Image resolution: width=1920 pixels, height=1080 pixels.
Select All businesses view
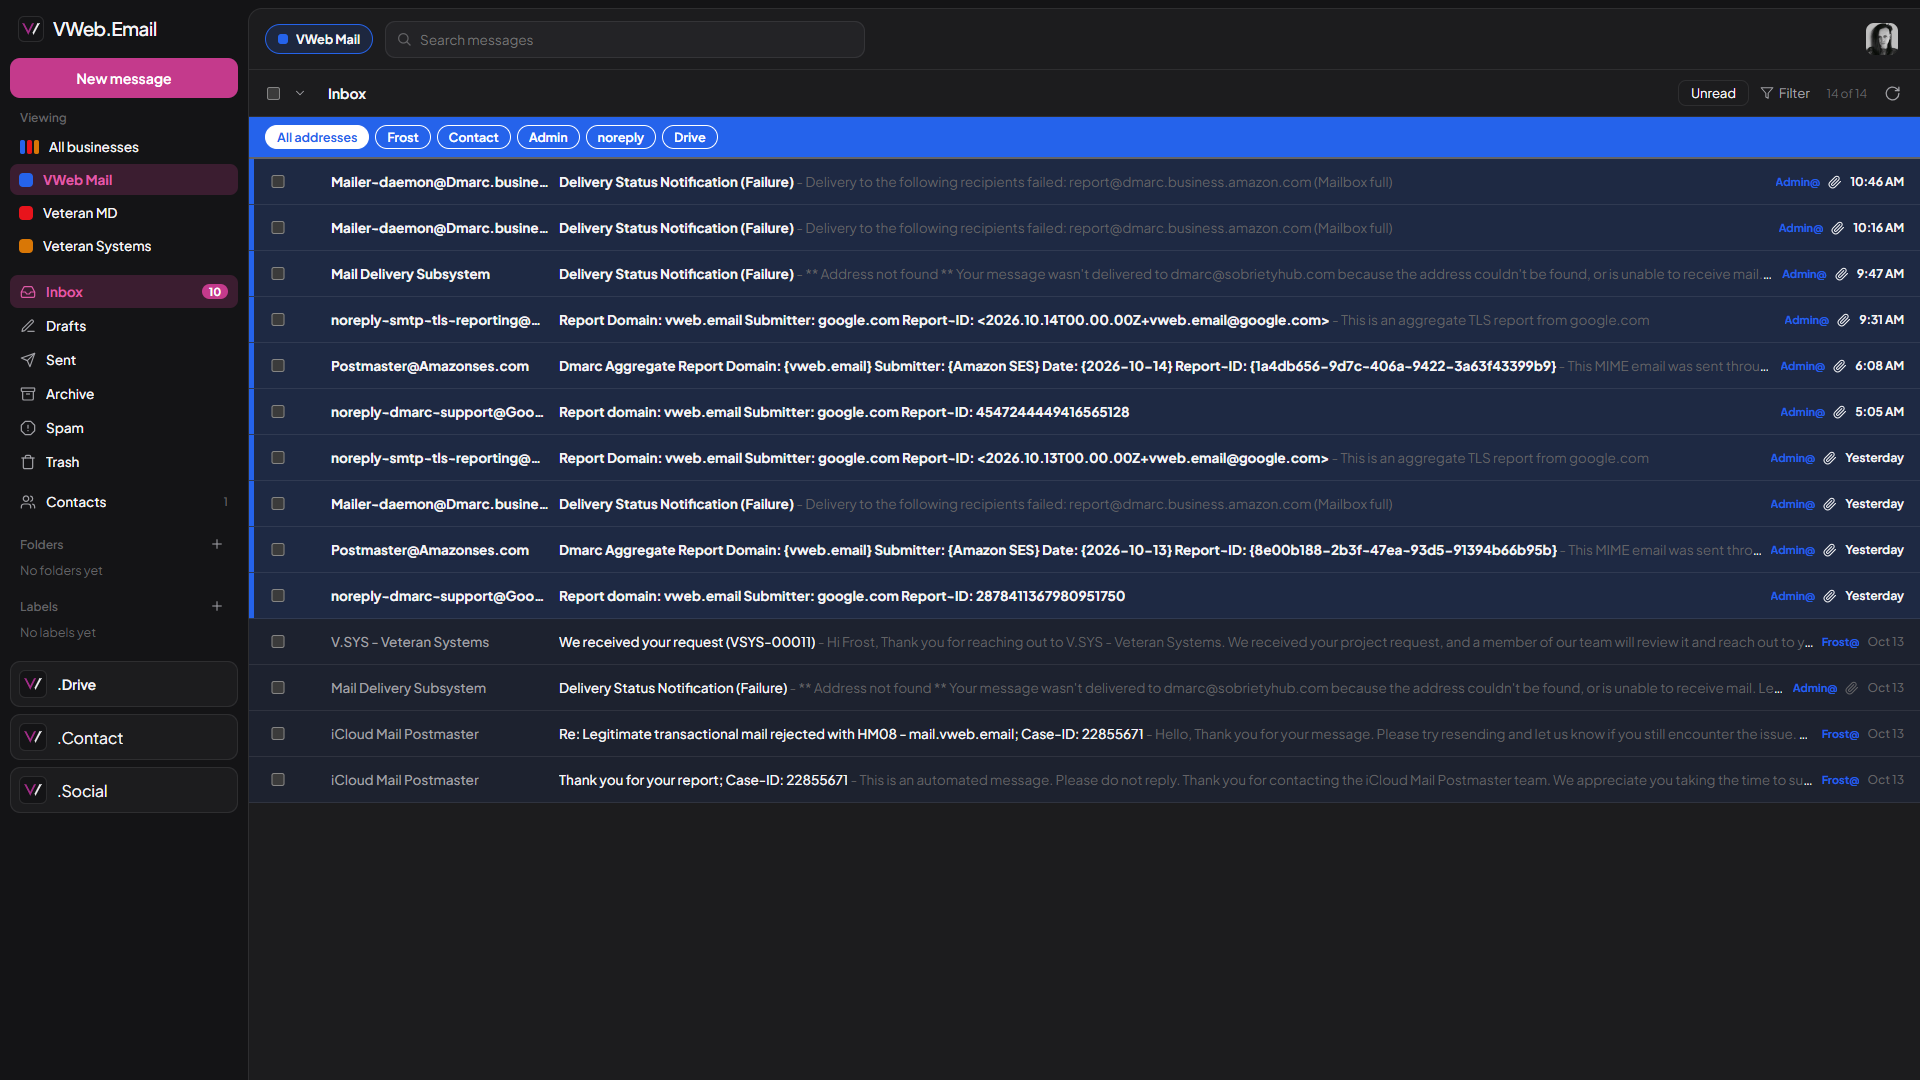coord(124,147)
